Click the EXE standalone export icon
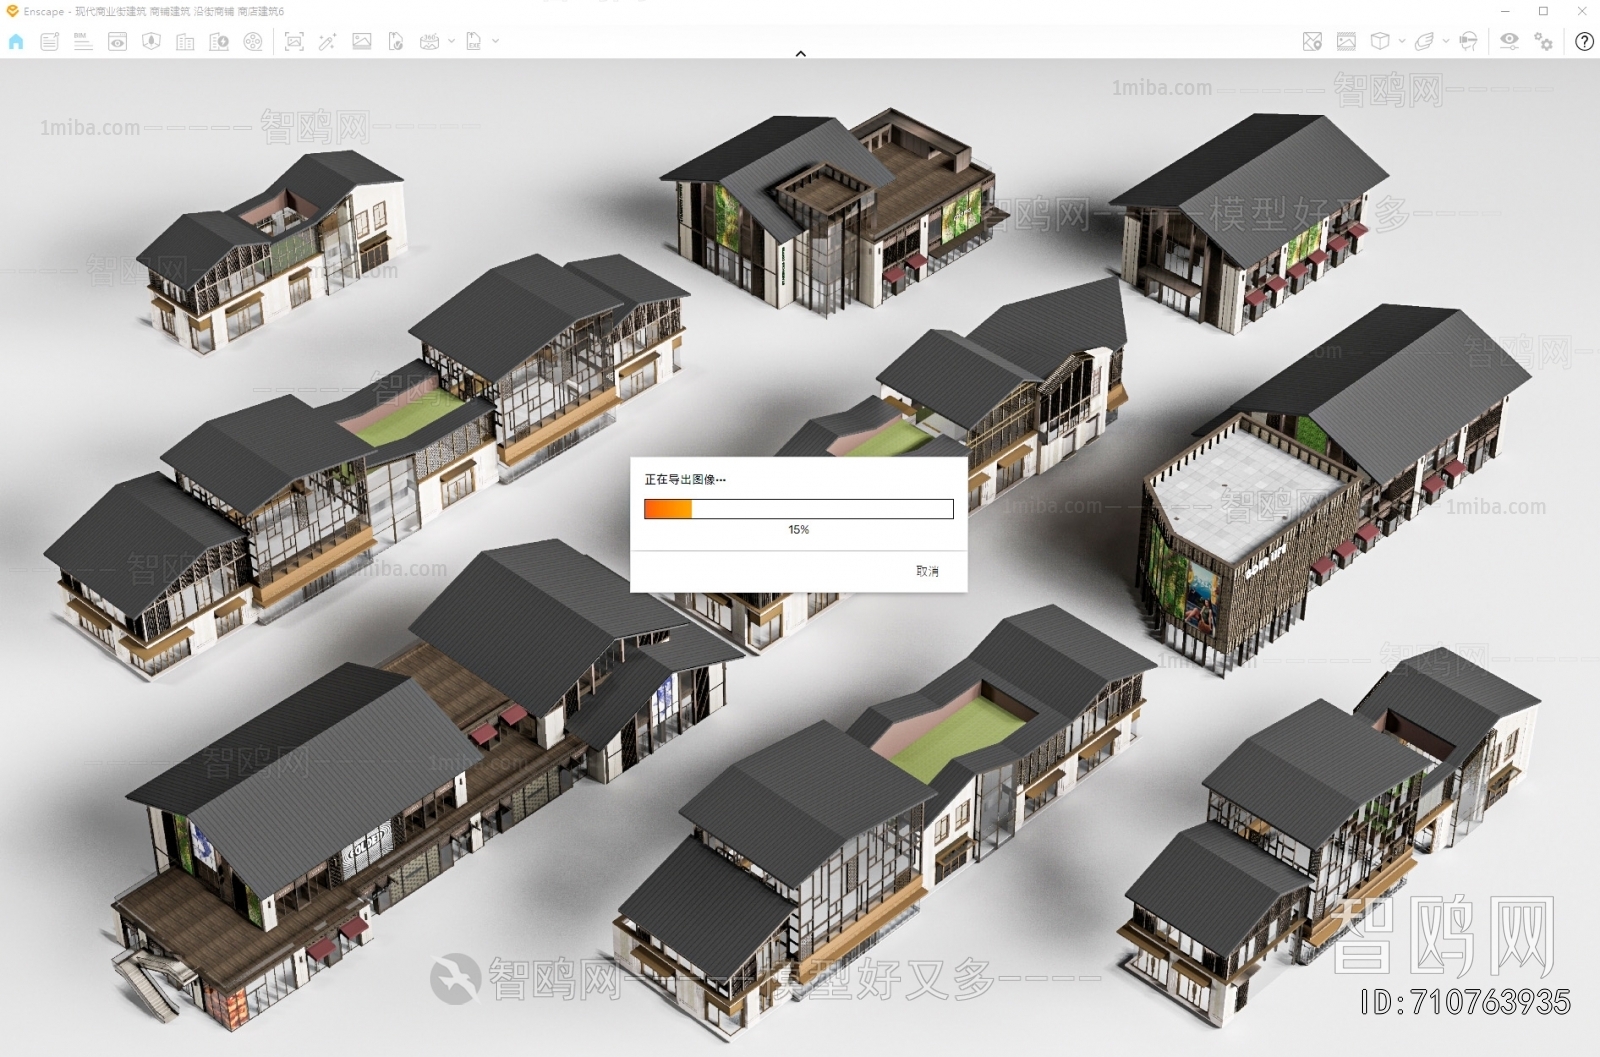Image resolution: width=1600 pixels, height=1057 pixels. click(474, 42)
